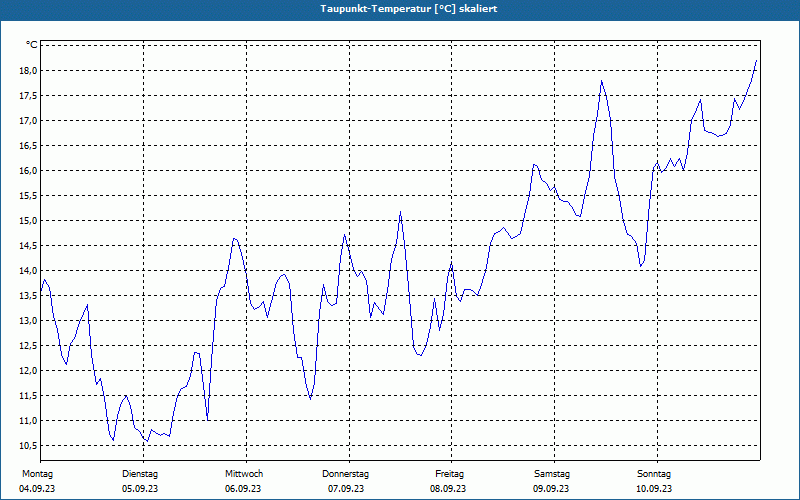This screenshot has height=500, width=800.
Task: Click the 15,0 y-axis value
Action: 28,220
